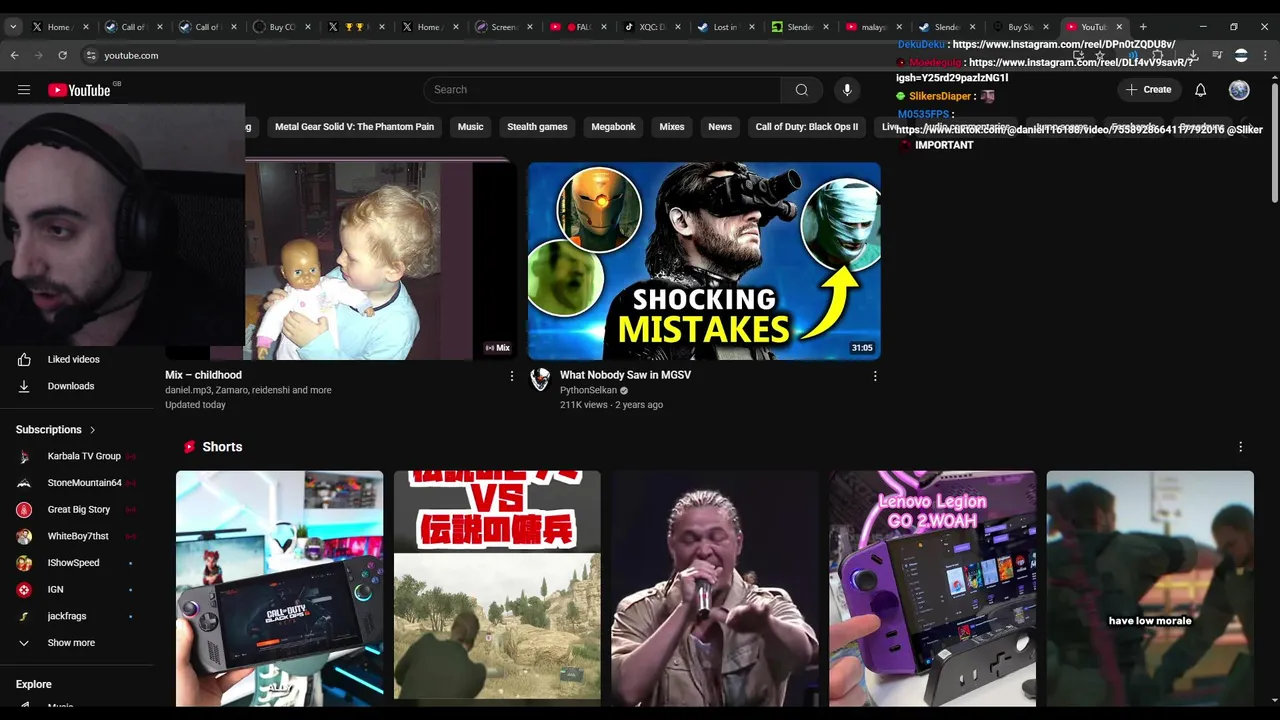The image size is (1280, 720).
Task: Open the Lenovo Legion GO 2 Short
Action: tap(932, 589)
